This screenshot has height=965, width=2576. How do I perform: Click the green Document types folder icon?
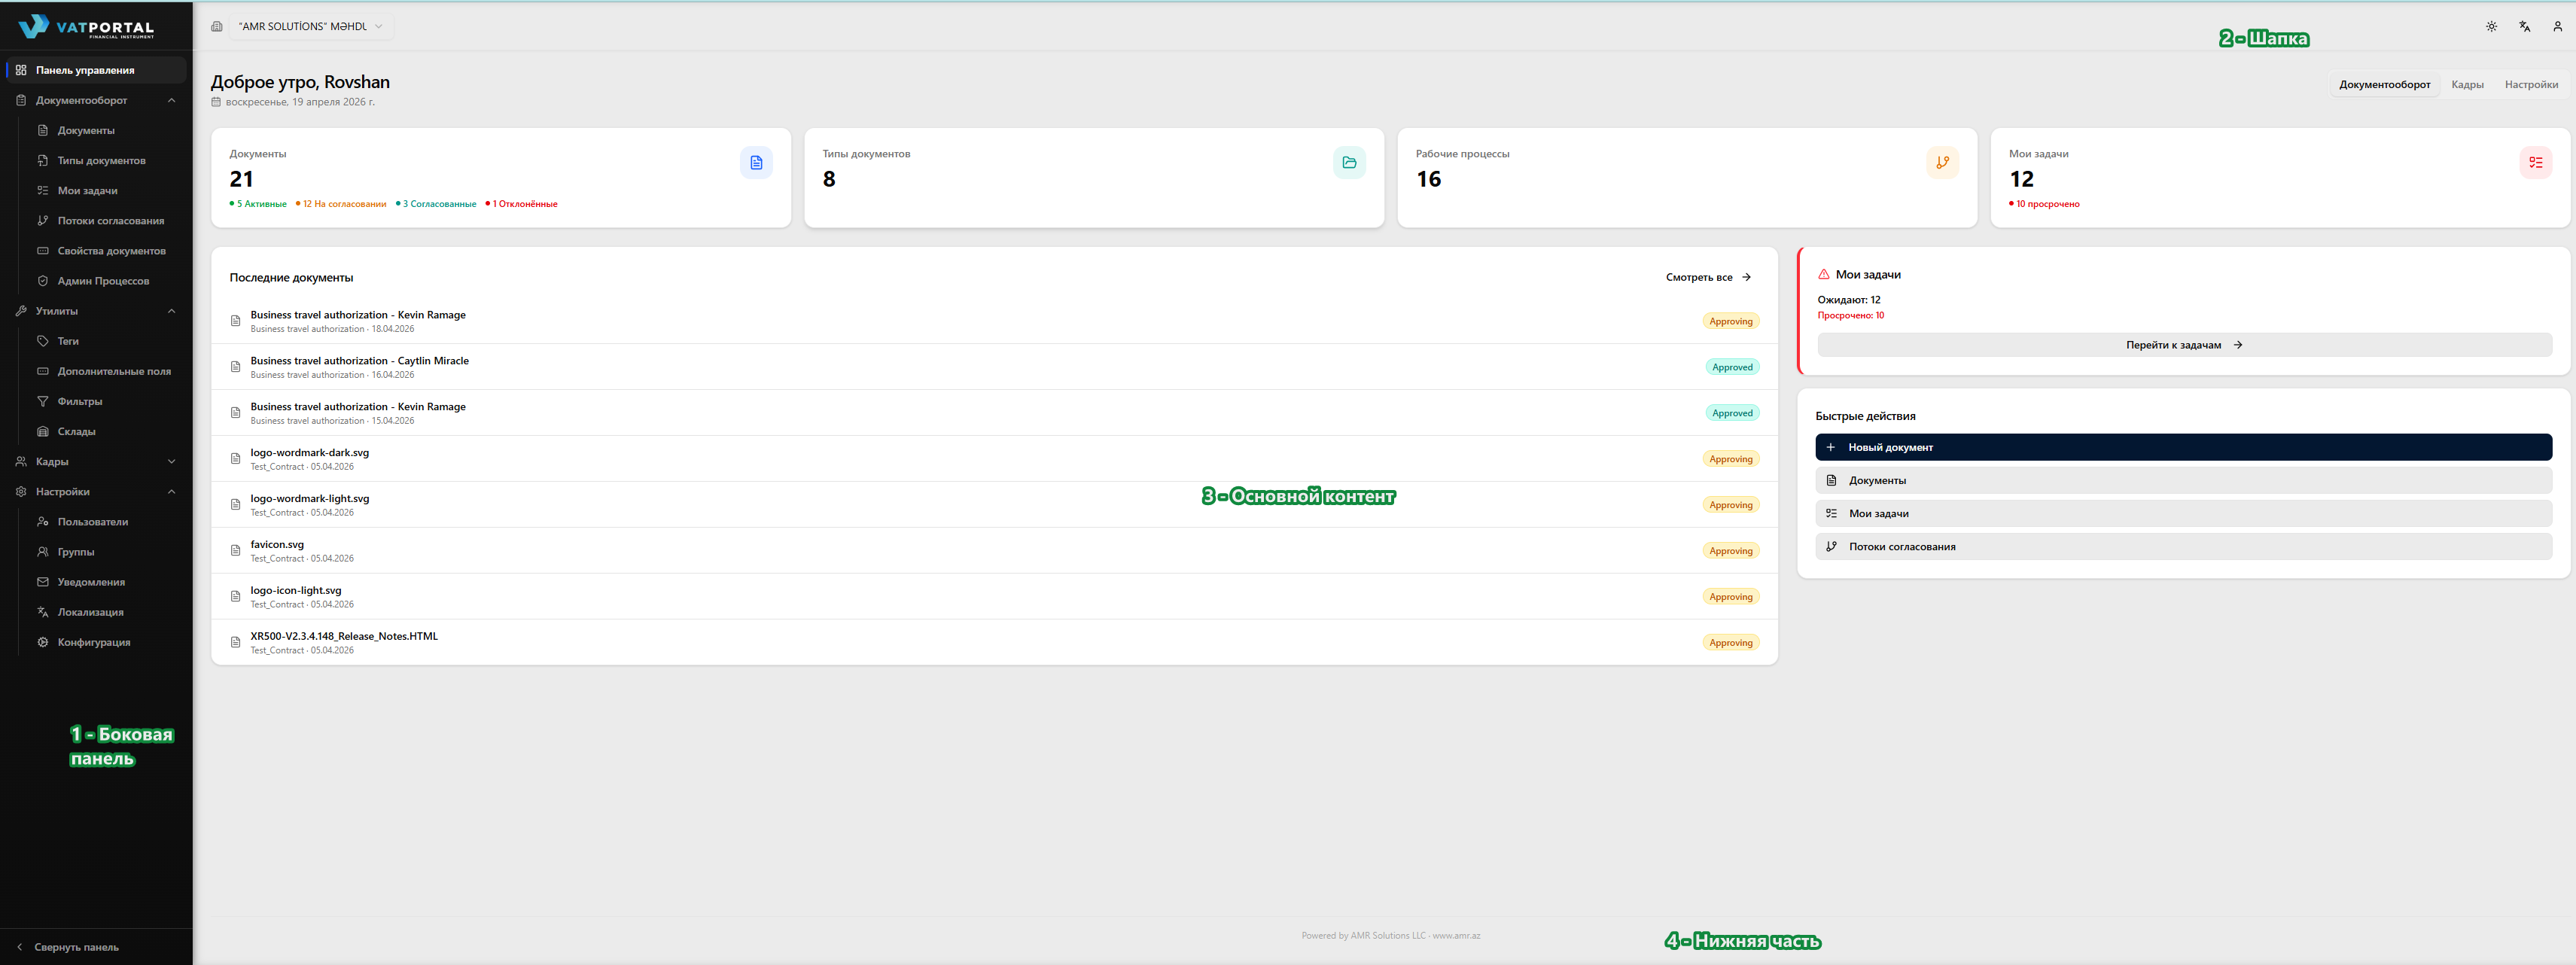click(x=1349, y=163)
